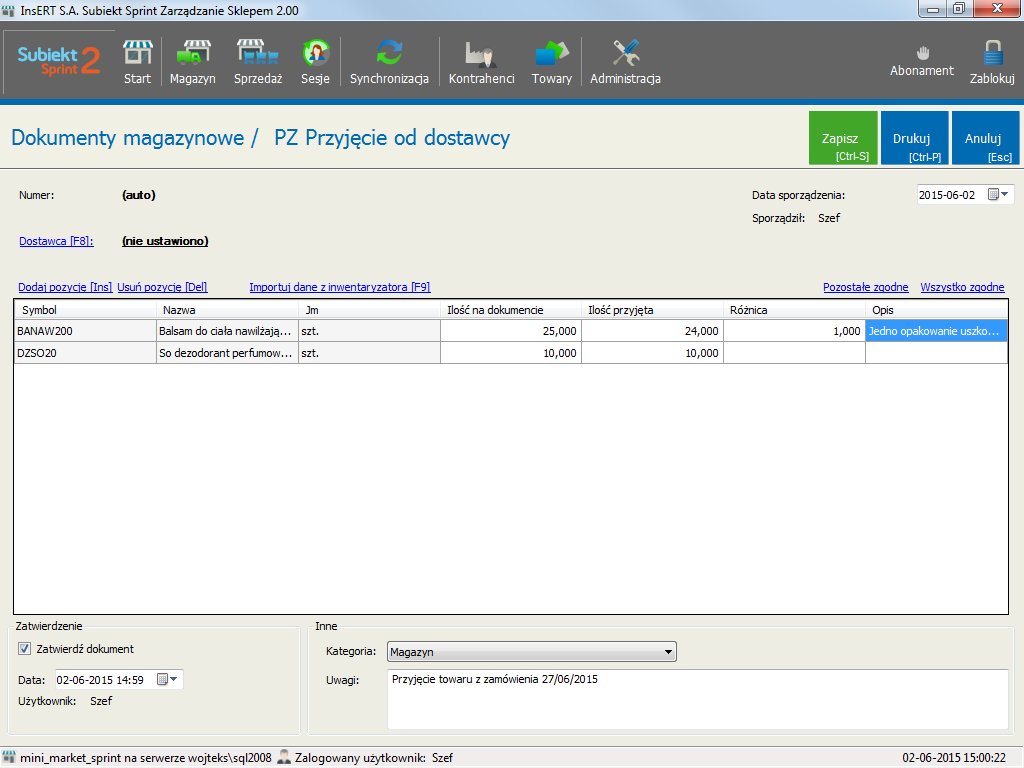Click the Nazwa column header
The width and height of the screenshot is (1024, 768).
pos(227,310)
